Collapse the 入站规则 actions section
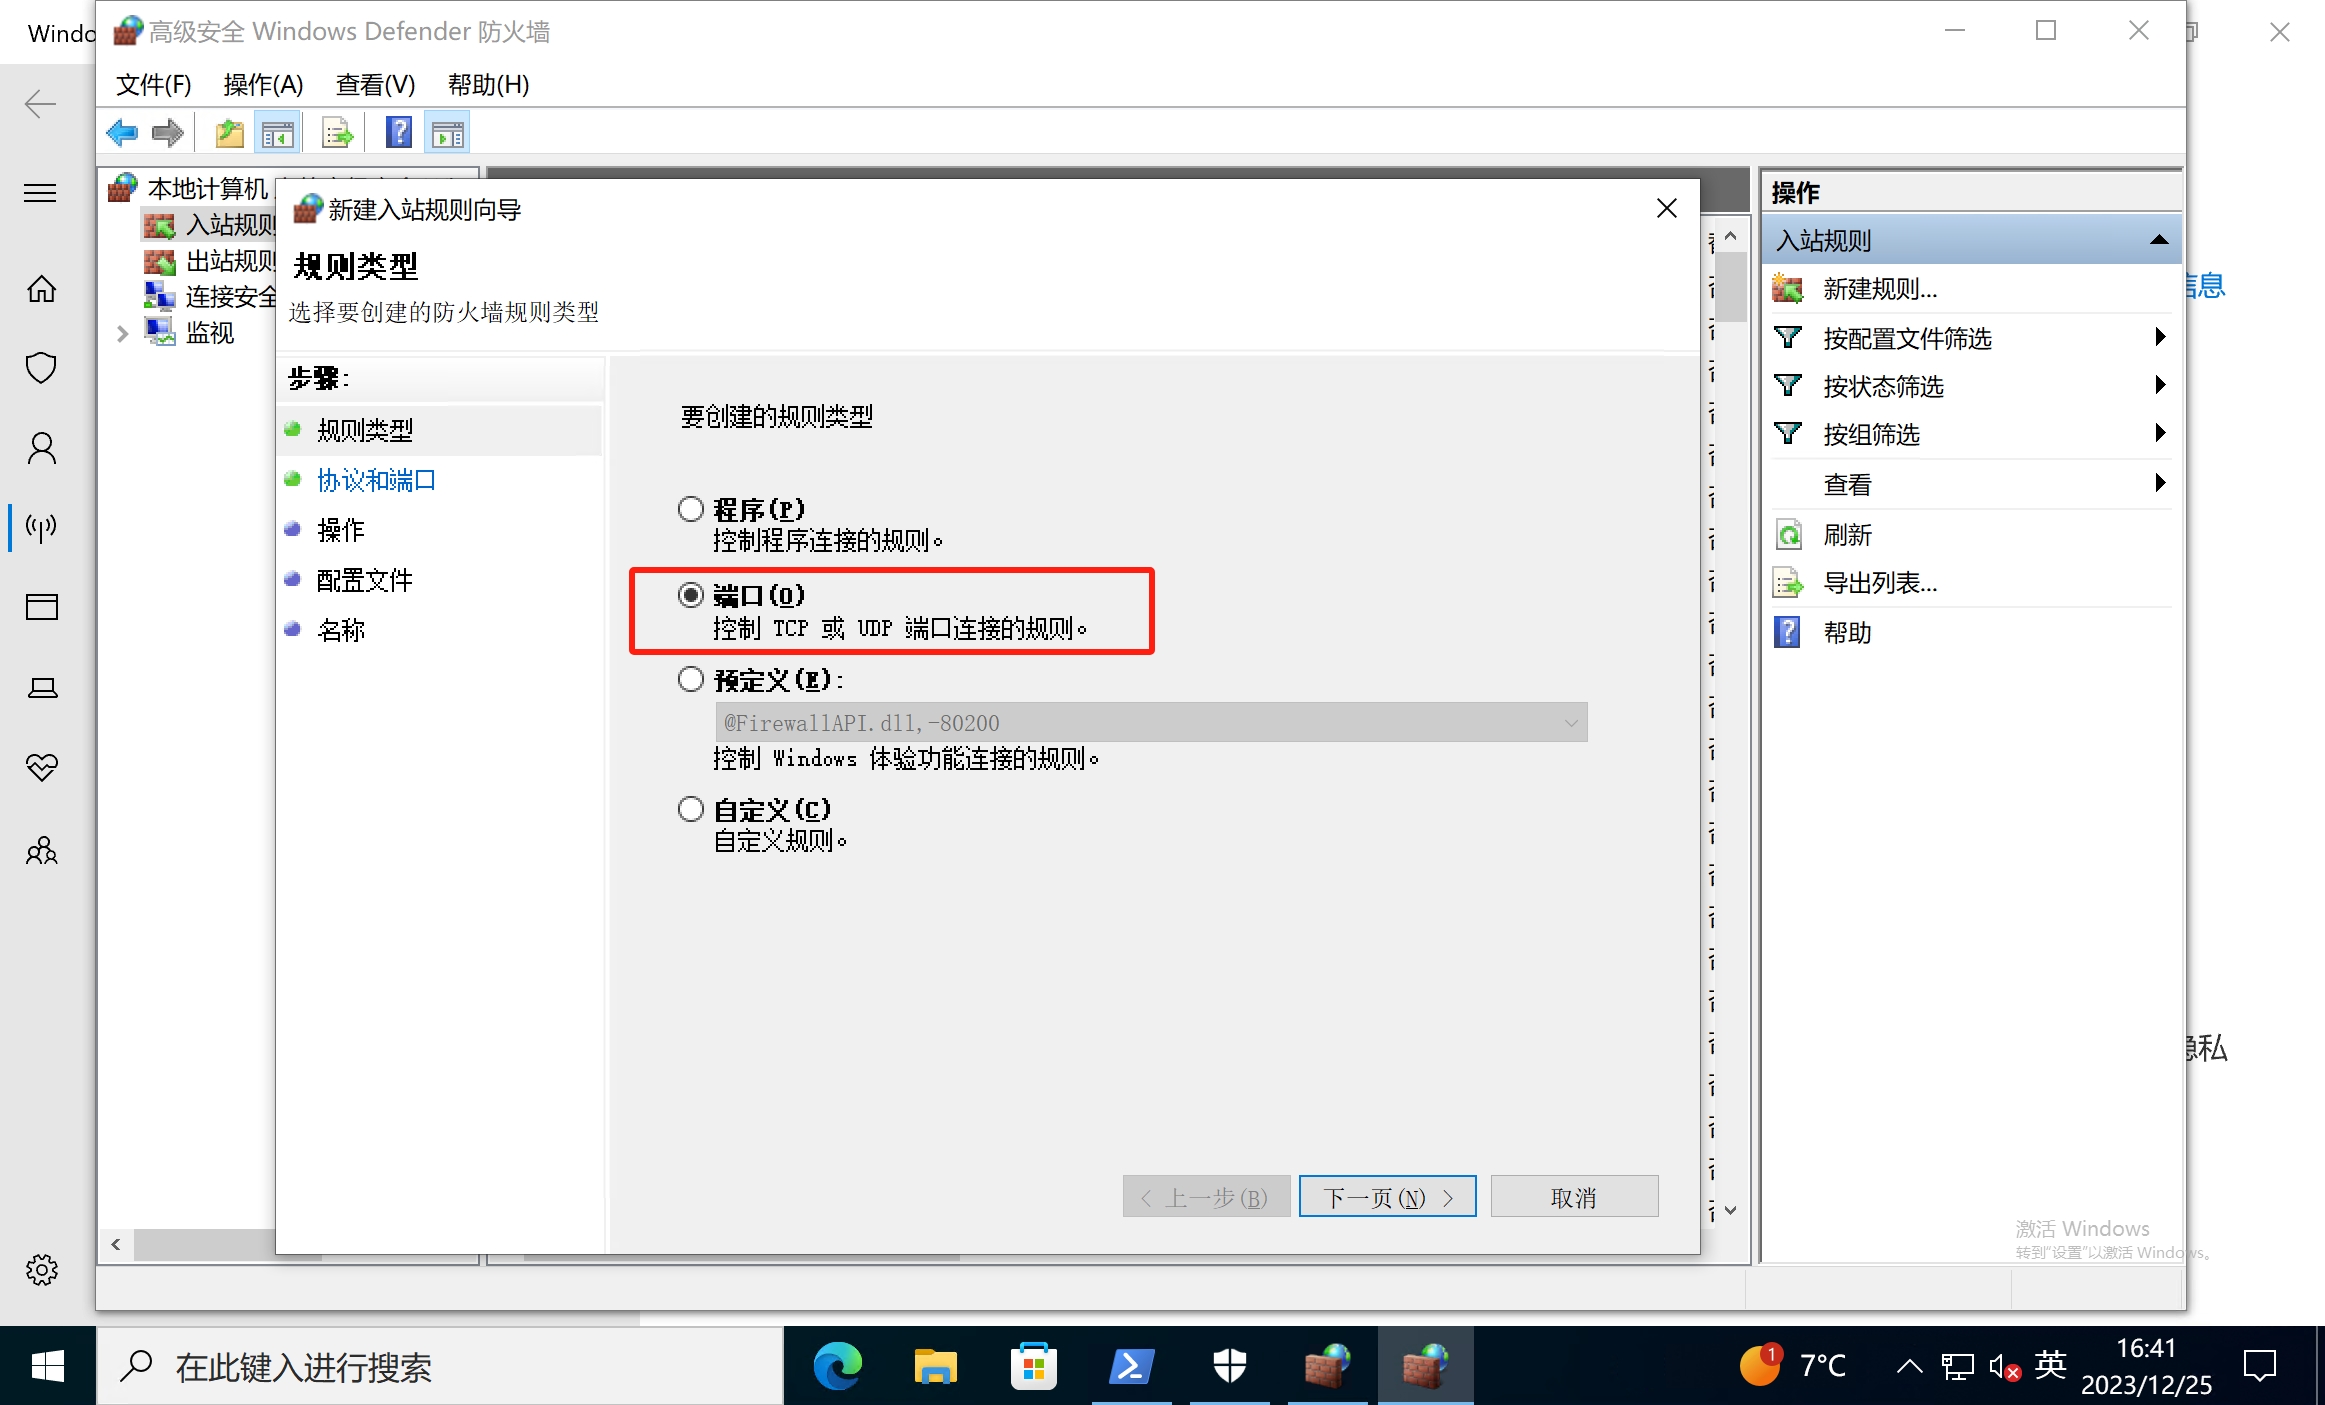 [2159, 240]
